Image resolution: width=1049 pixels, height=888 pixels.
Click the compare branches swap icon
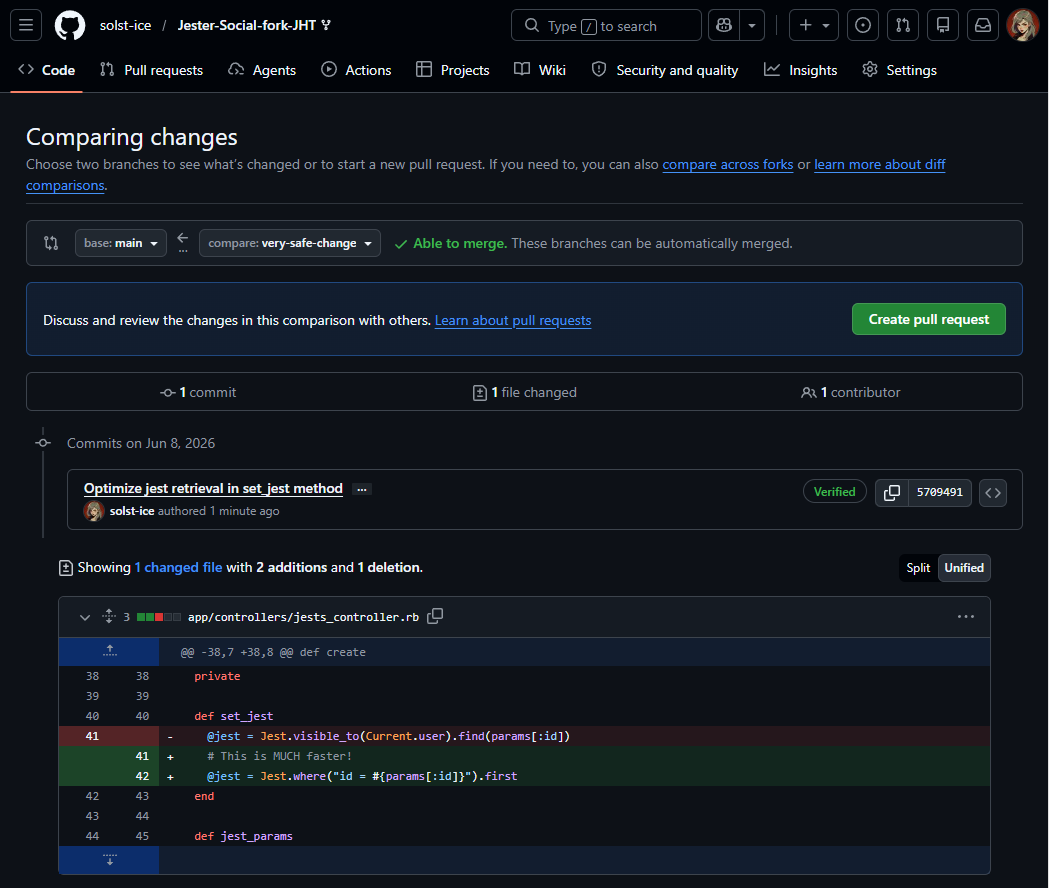51,243
